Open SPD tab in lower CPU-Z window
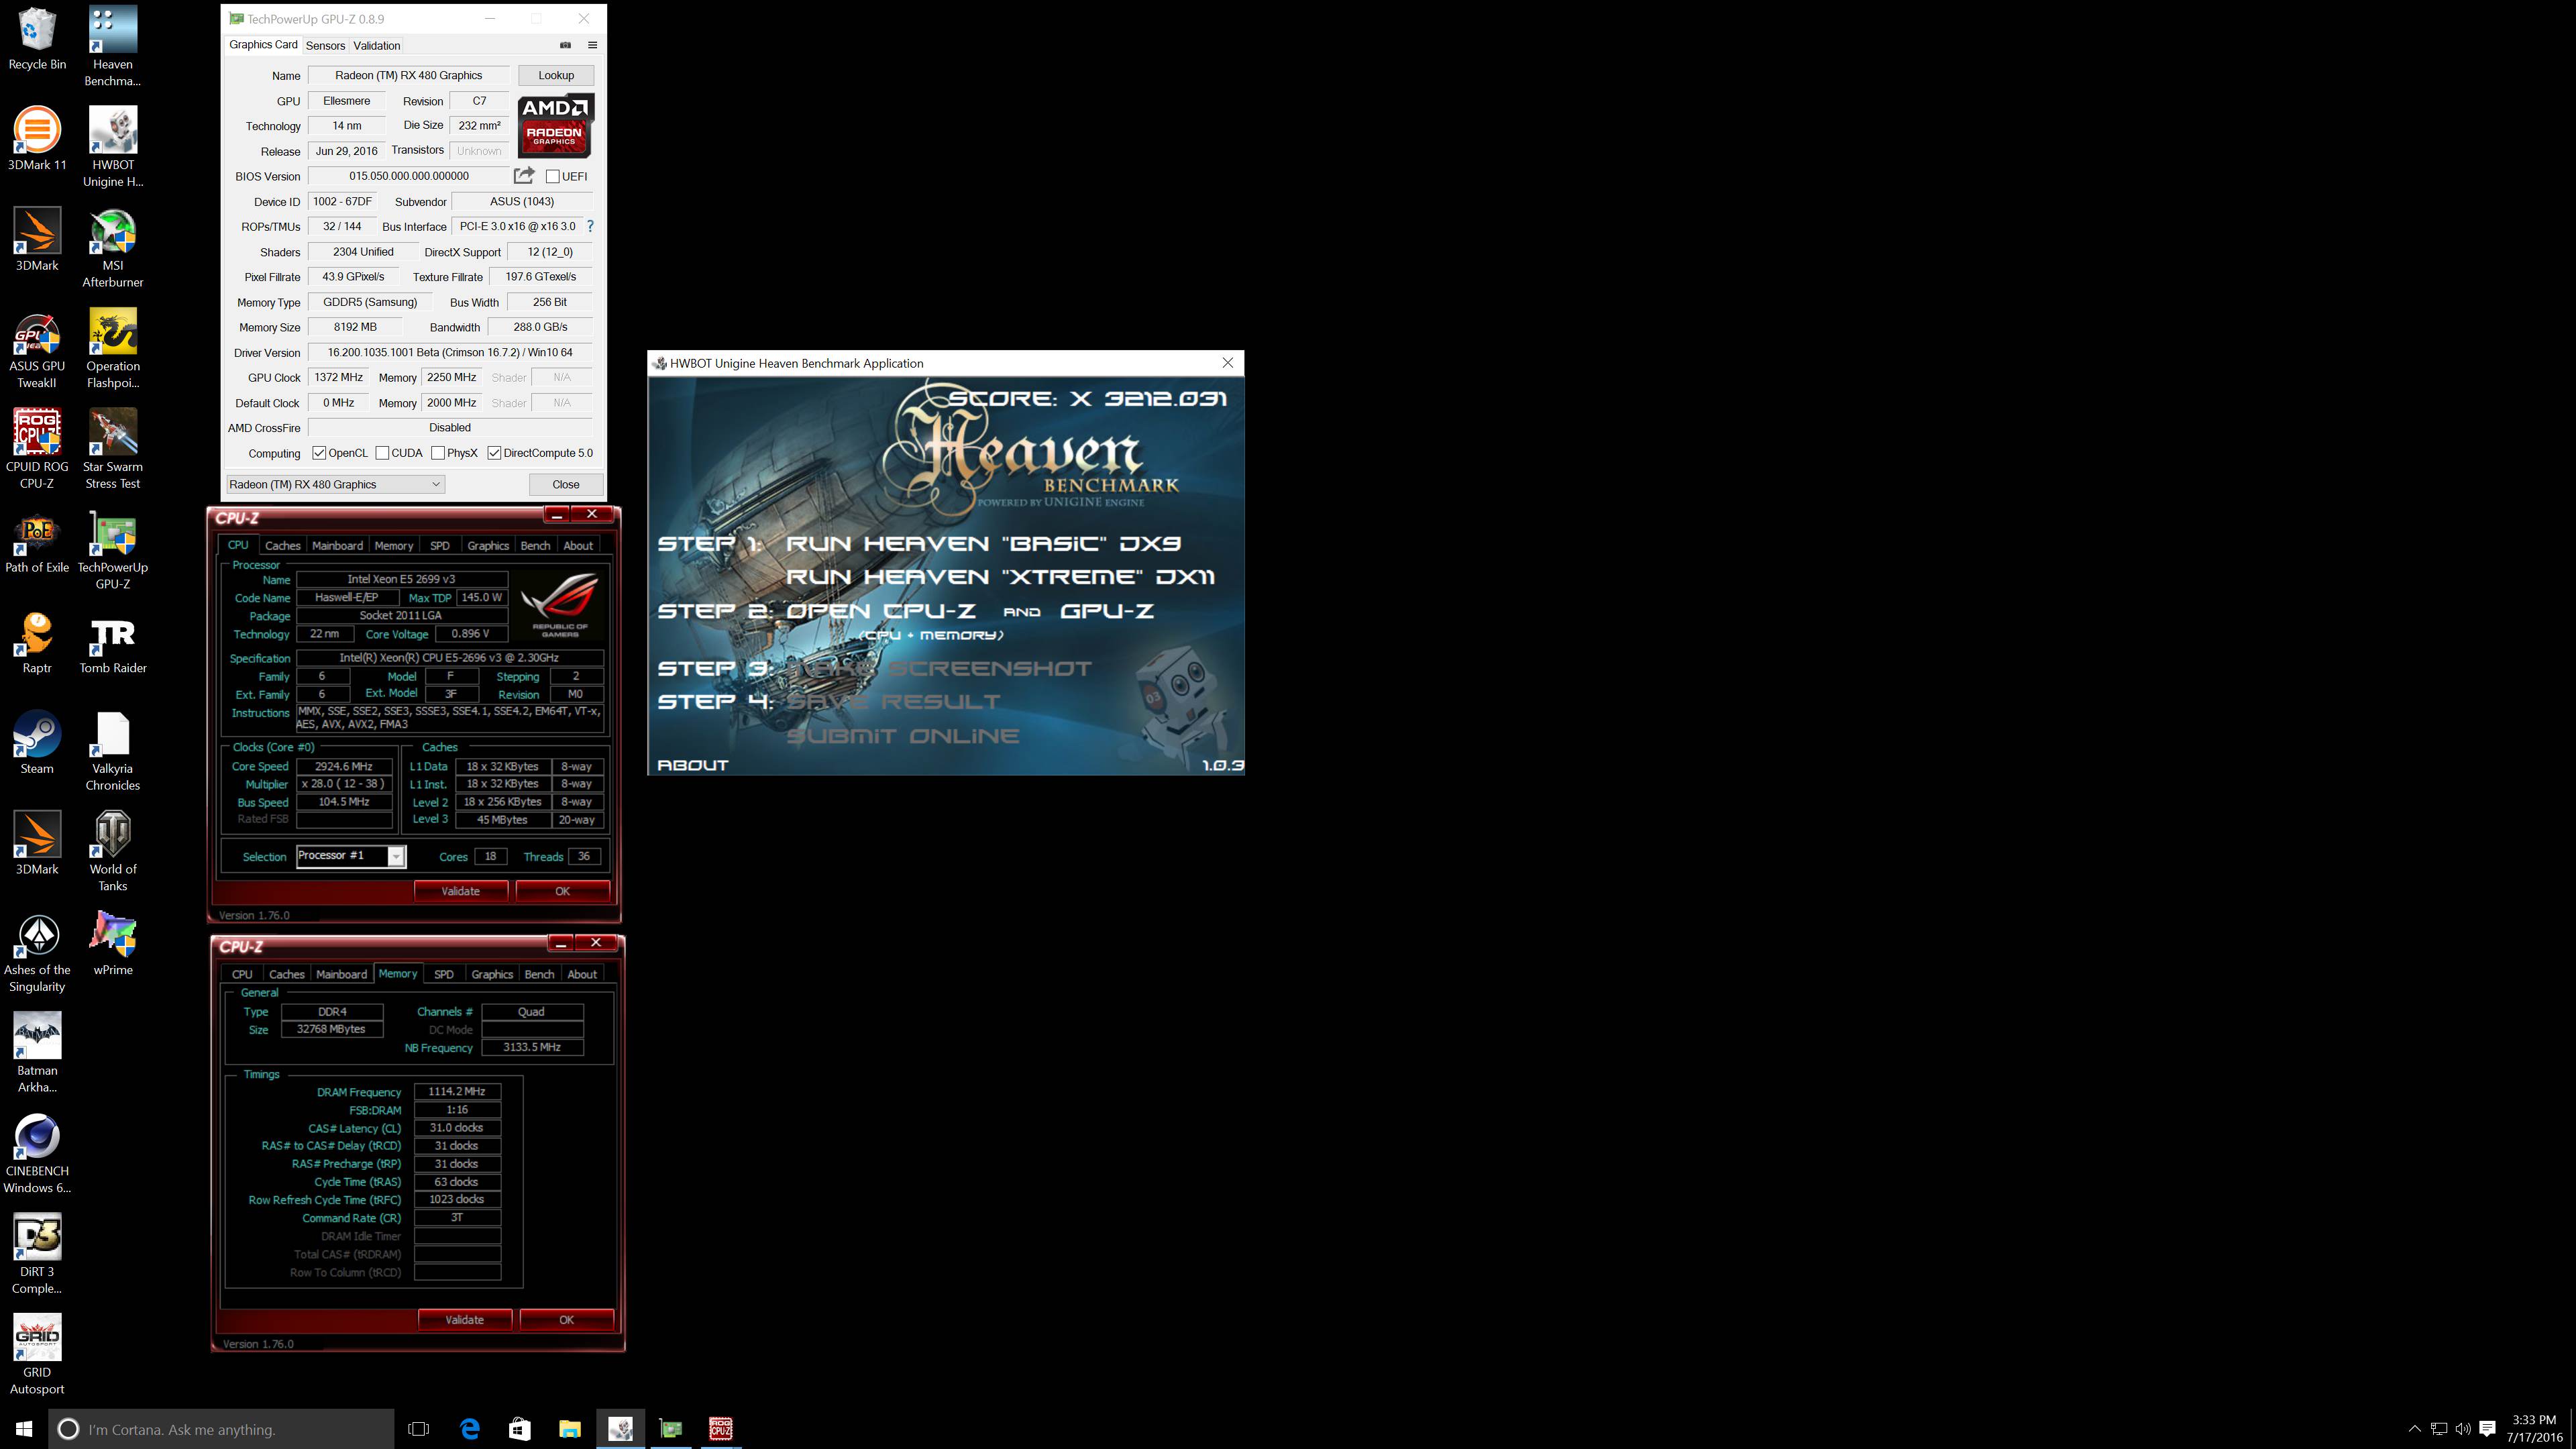 pyautogui.click(x=444, y=974)
